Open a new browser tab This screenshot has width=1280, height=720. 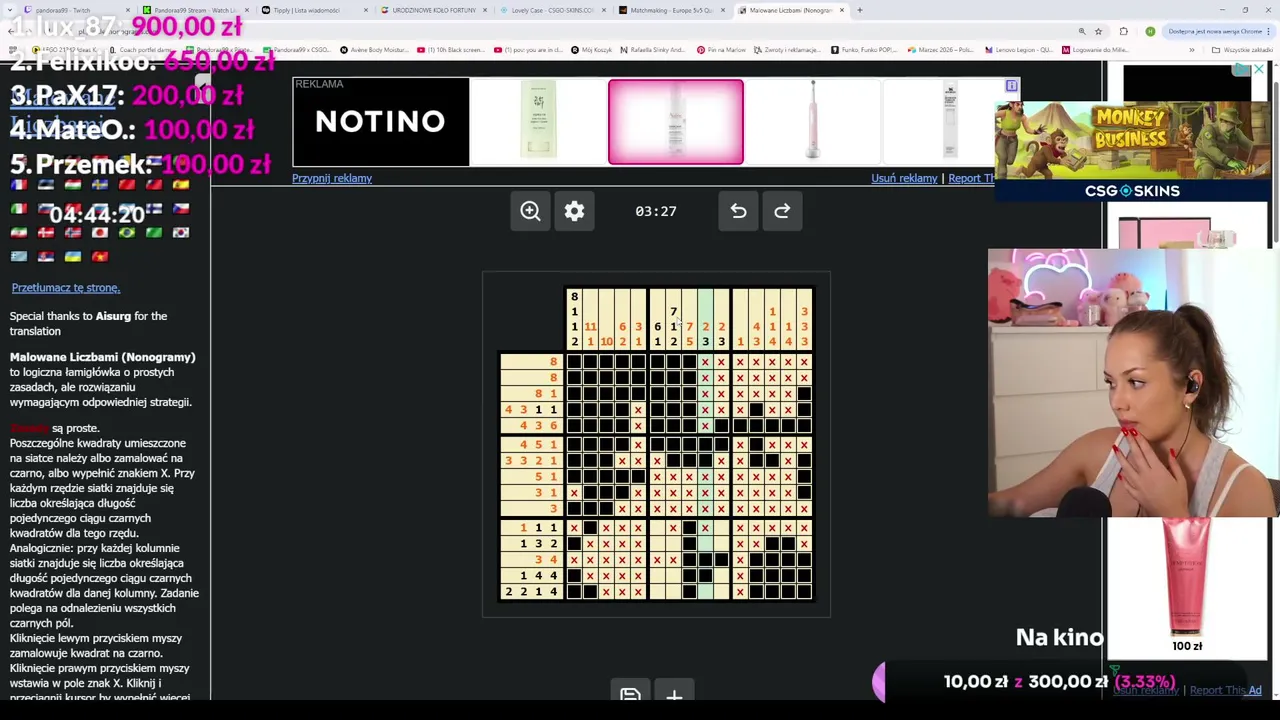pyautogui.click(x=859, y=10)
